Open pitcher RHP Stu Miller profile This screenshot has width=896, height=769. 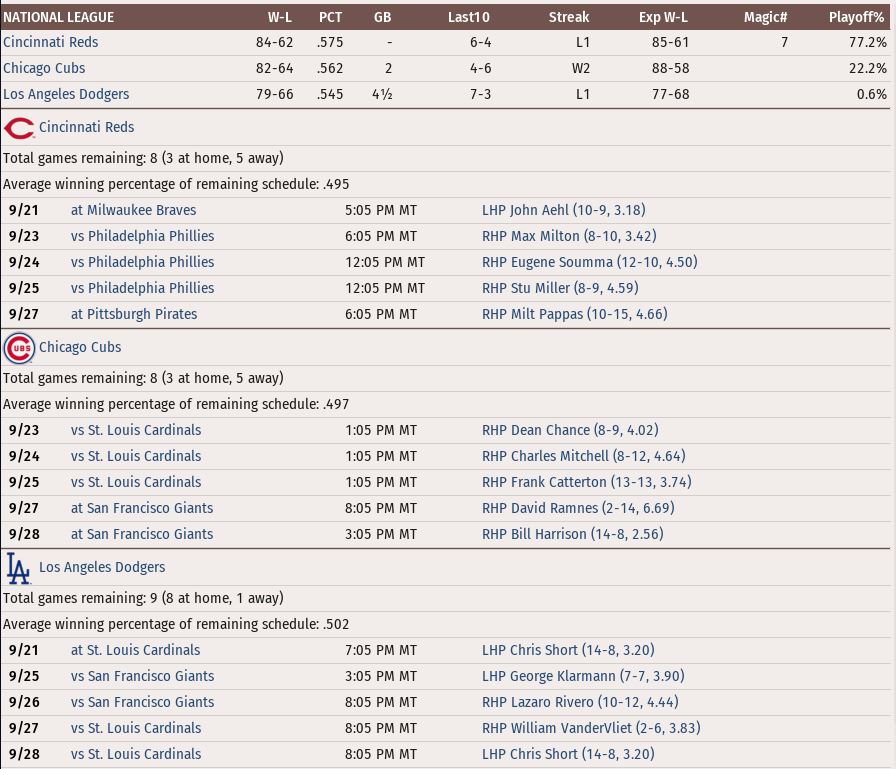(560, 288)
